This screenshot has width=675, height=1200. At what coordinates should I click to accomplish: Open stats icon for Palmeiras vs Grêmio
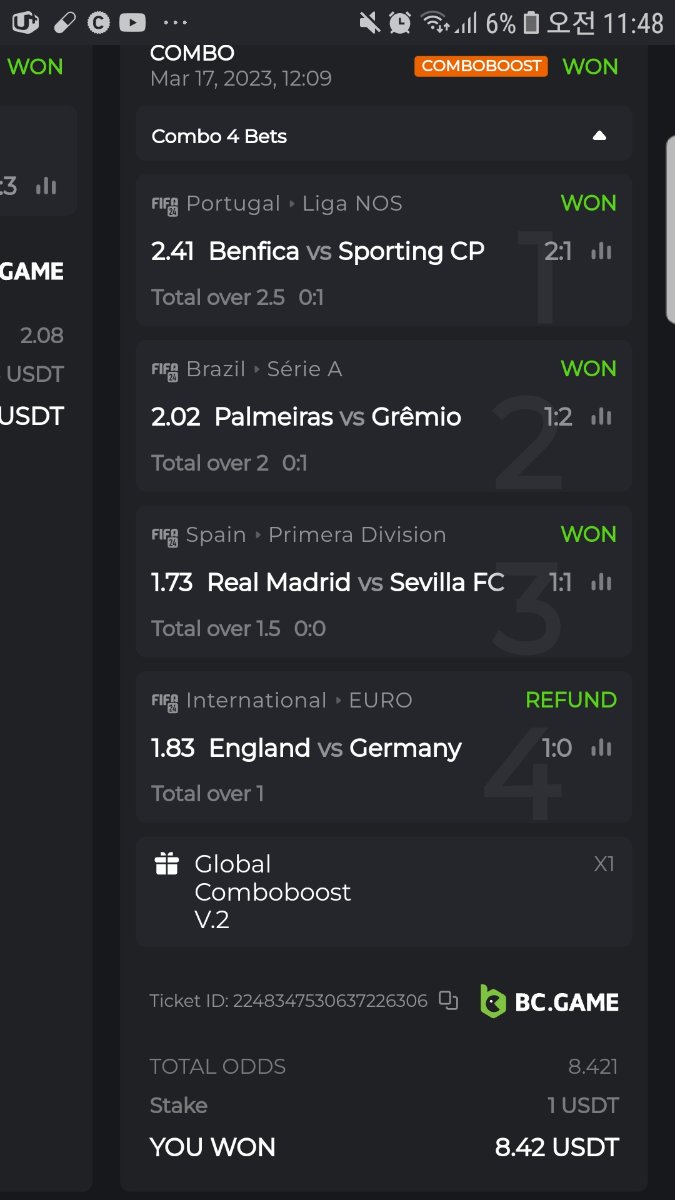pos(601,417)
